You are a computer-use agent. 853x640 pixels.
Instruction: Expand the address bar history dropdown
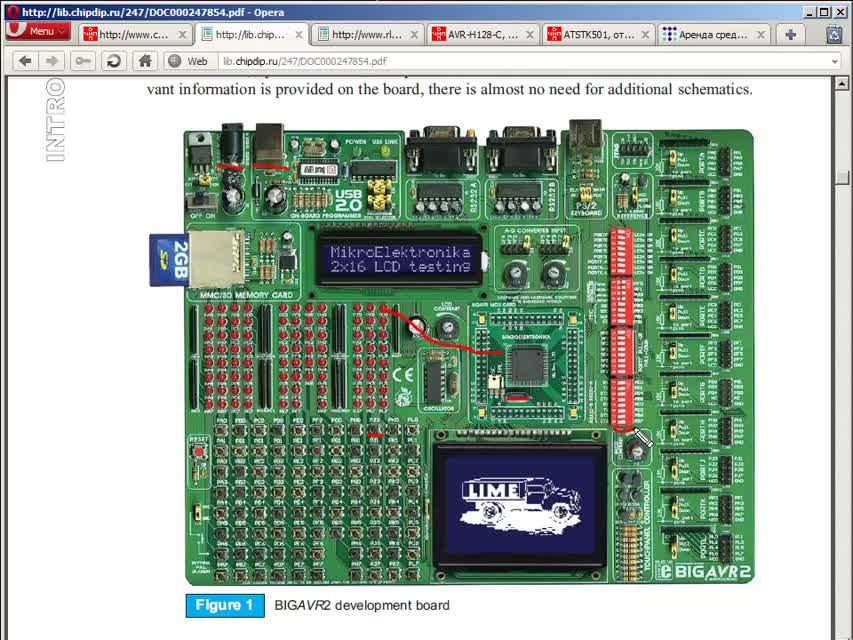(x=835, y=61)
